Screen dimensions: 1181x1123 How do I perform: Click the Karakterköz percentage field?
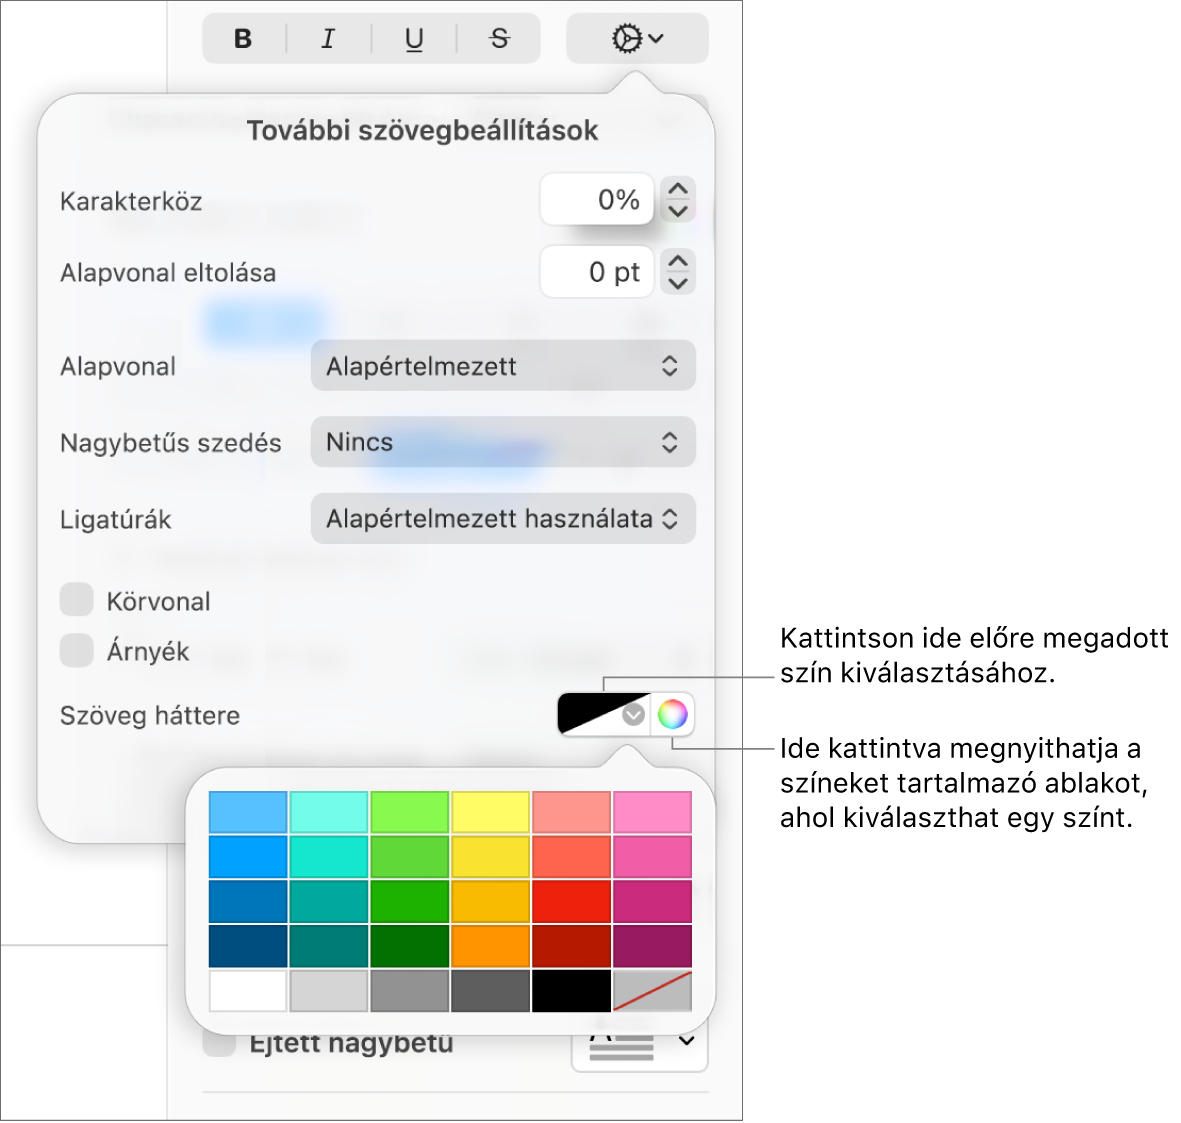coord(597,200)
